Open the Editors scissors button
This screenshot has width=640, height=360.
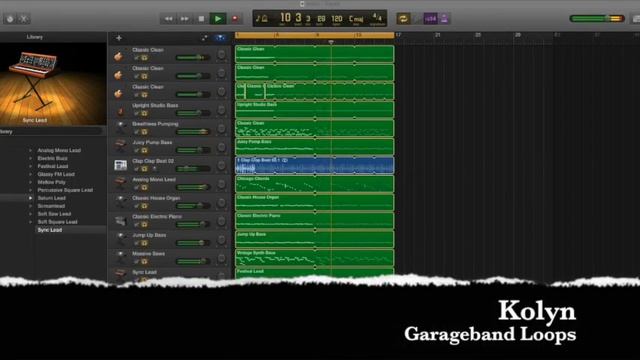[24, 19]
